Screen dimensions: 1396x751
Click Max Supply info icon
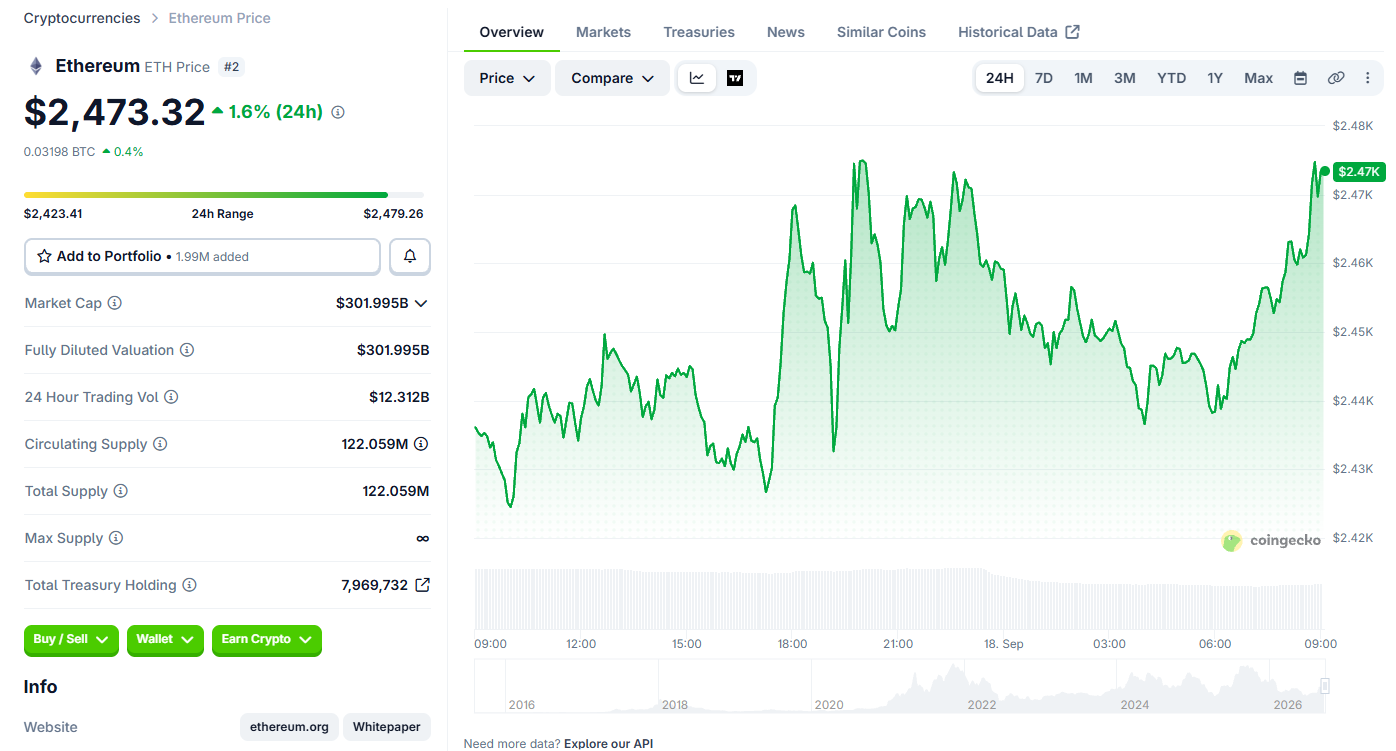116,538
